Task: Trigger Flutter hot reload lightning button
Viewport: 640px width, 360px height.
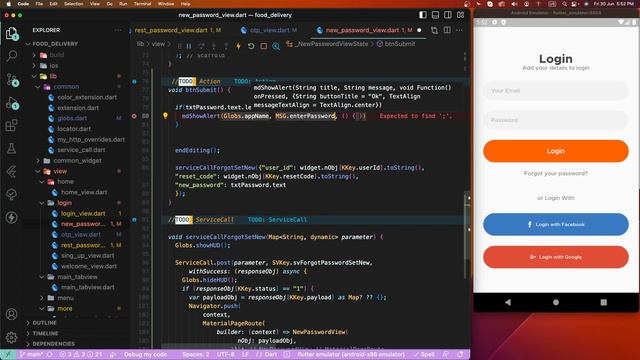Action: tap(238, 46)
